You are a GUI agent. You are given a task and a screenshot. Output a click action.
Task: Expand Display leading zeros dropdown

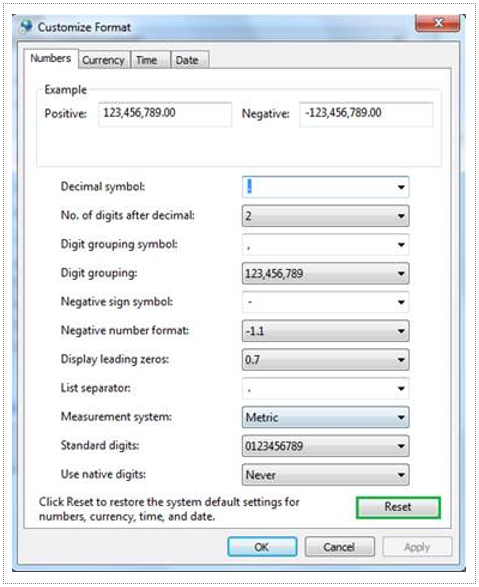click(x=325, y=360)
